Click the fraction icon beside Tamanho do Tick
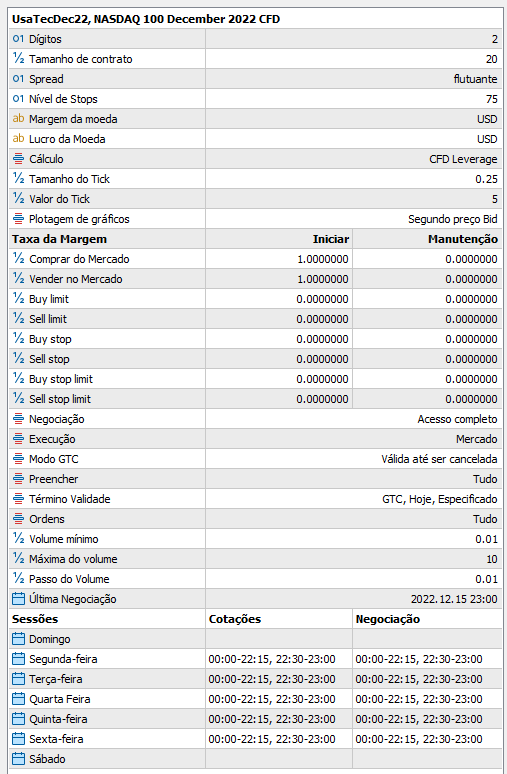Image resolution: width=507 pixels, height=774 pixels. tap(18, 179)
